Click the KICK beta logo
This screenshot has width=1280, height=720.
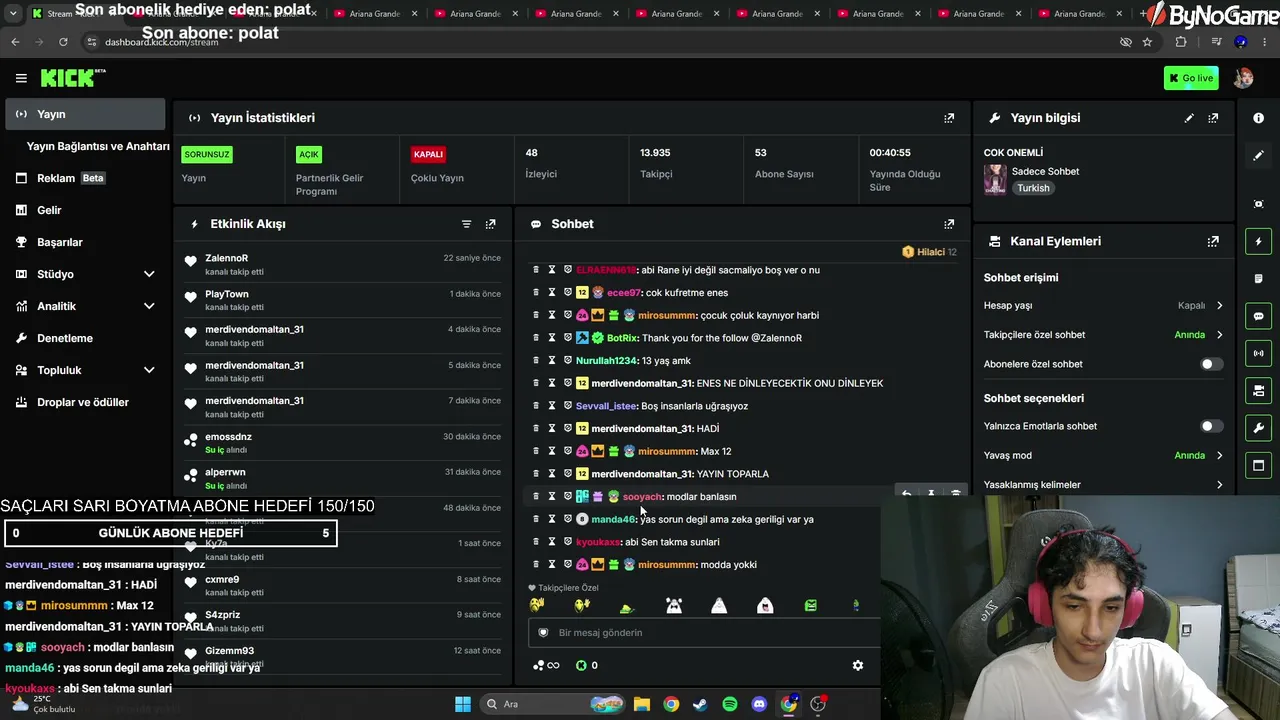pyautogui.click(x=73, y=78)
